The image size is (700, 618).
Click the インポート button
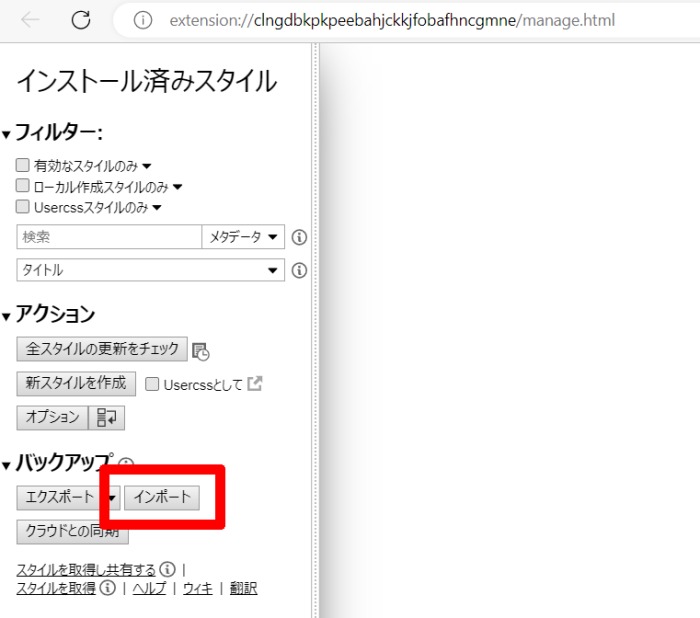pos(162,497)
